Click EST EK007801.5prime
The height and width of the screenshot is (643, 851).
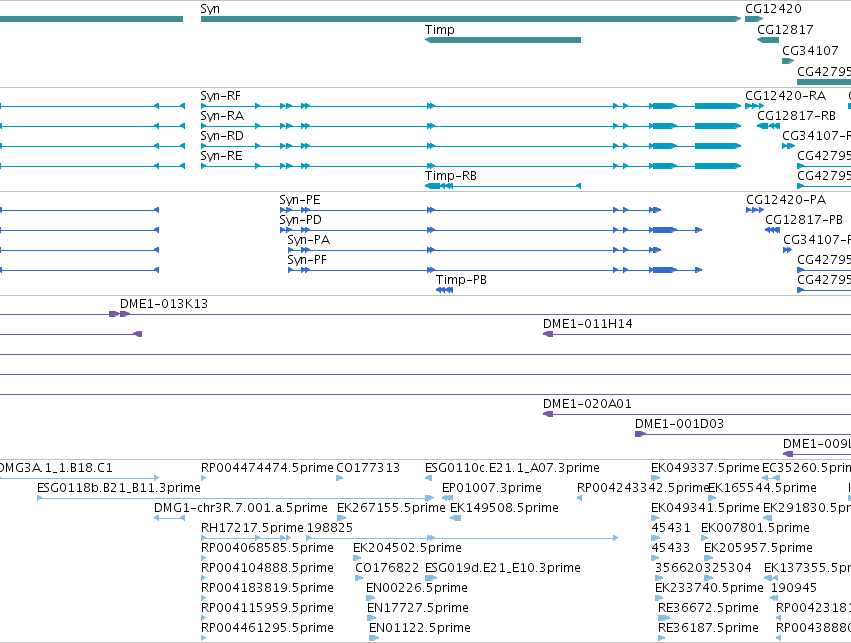[x=755, y=529]
